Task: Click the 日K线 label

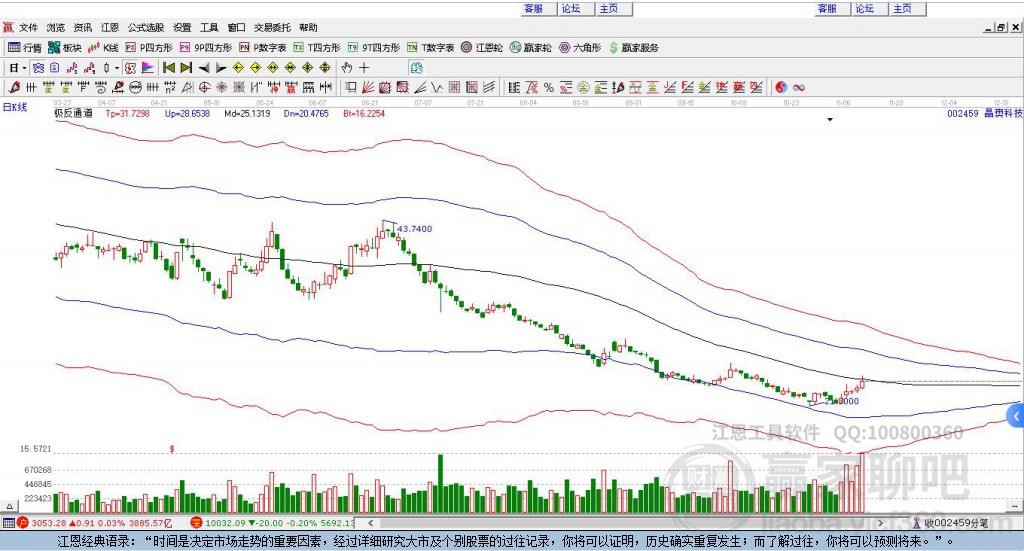Action: click(15, 107)
